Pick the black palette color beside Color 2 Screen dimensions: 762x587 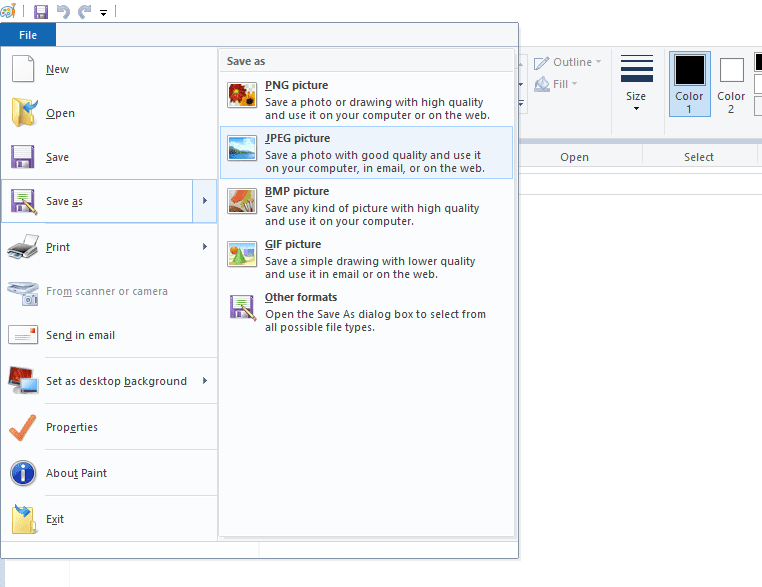tap(758, 62)
